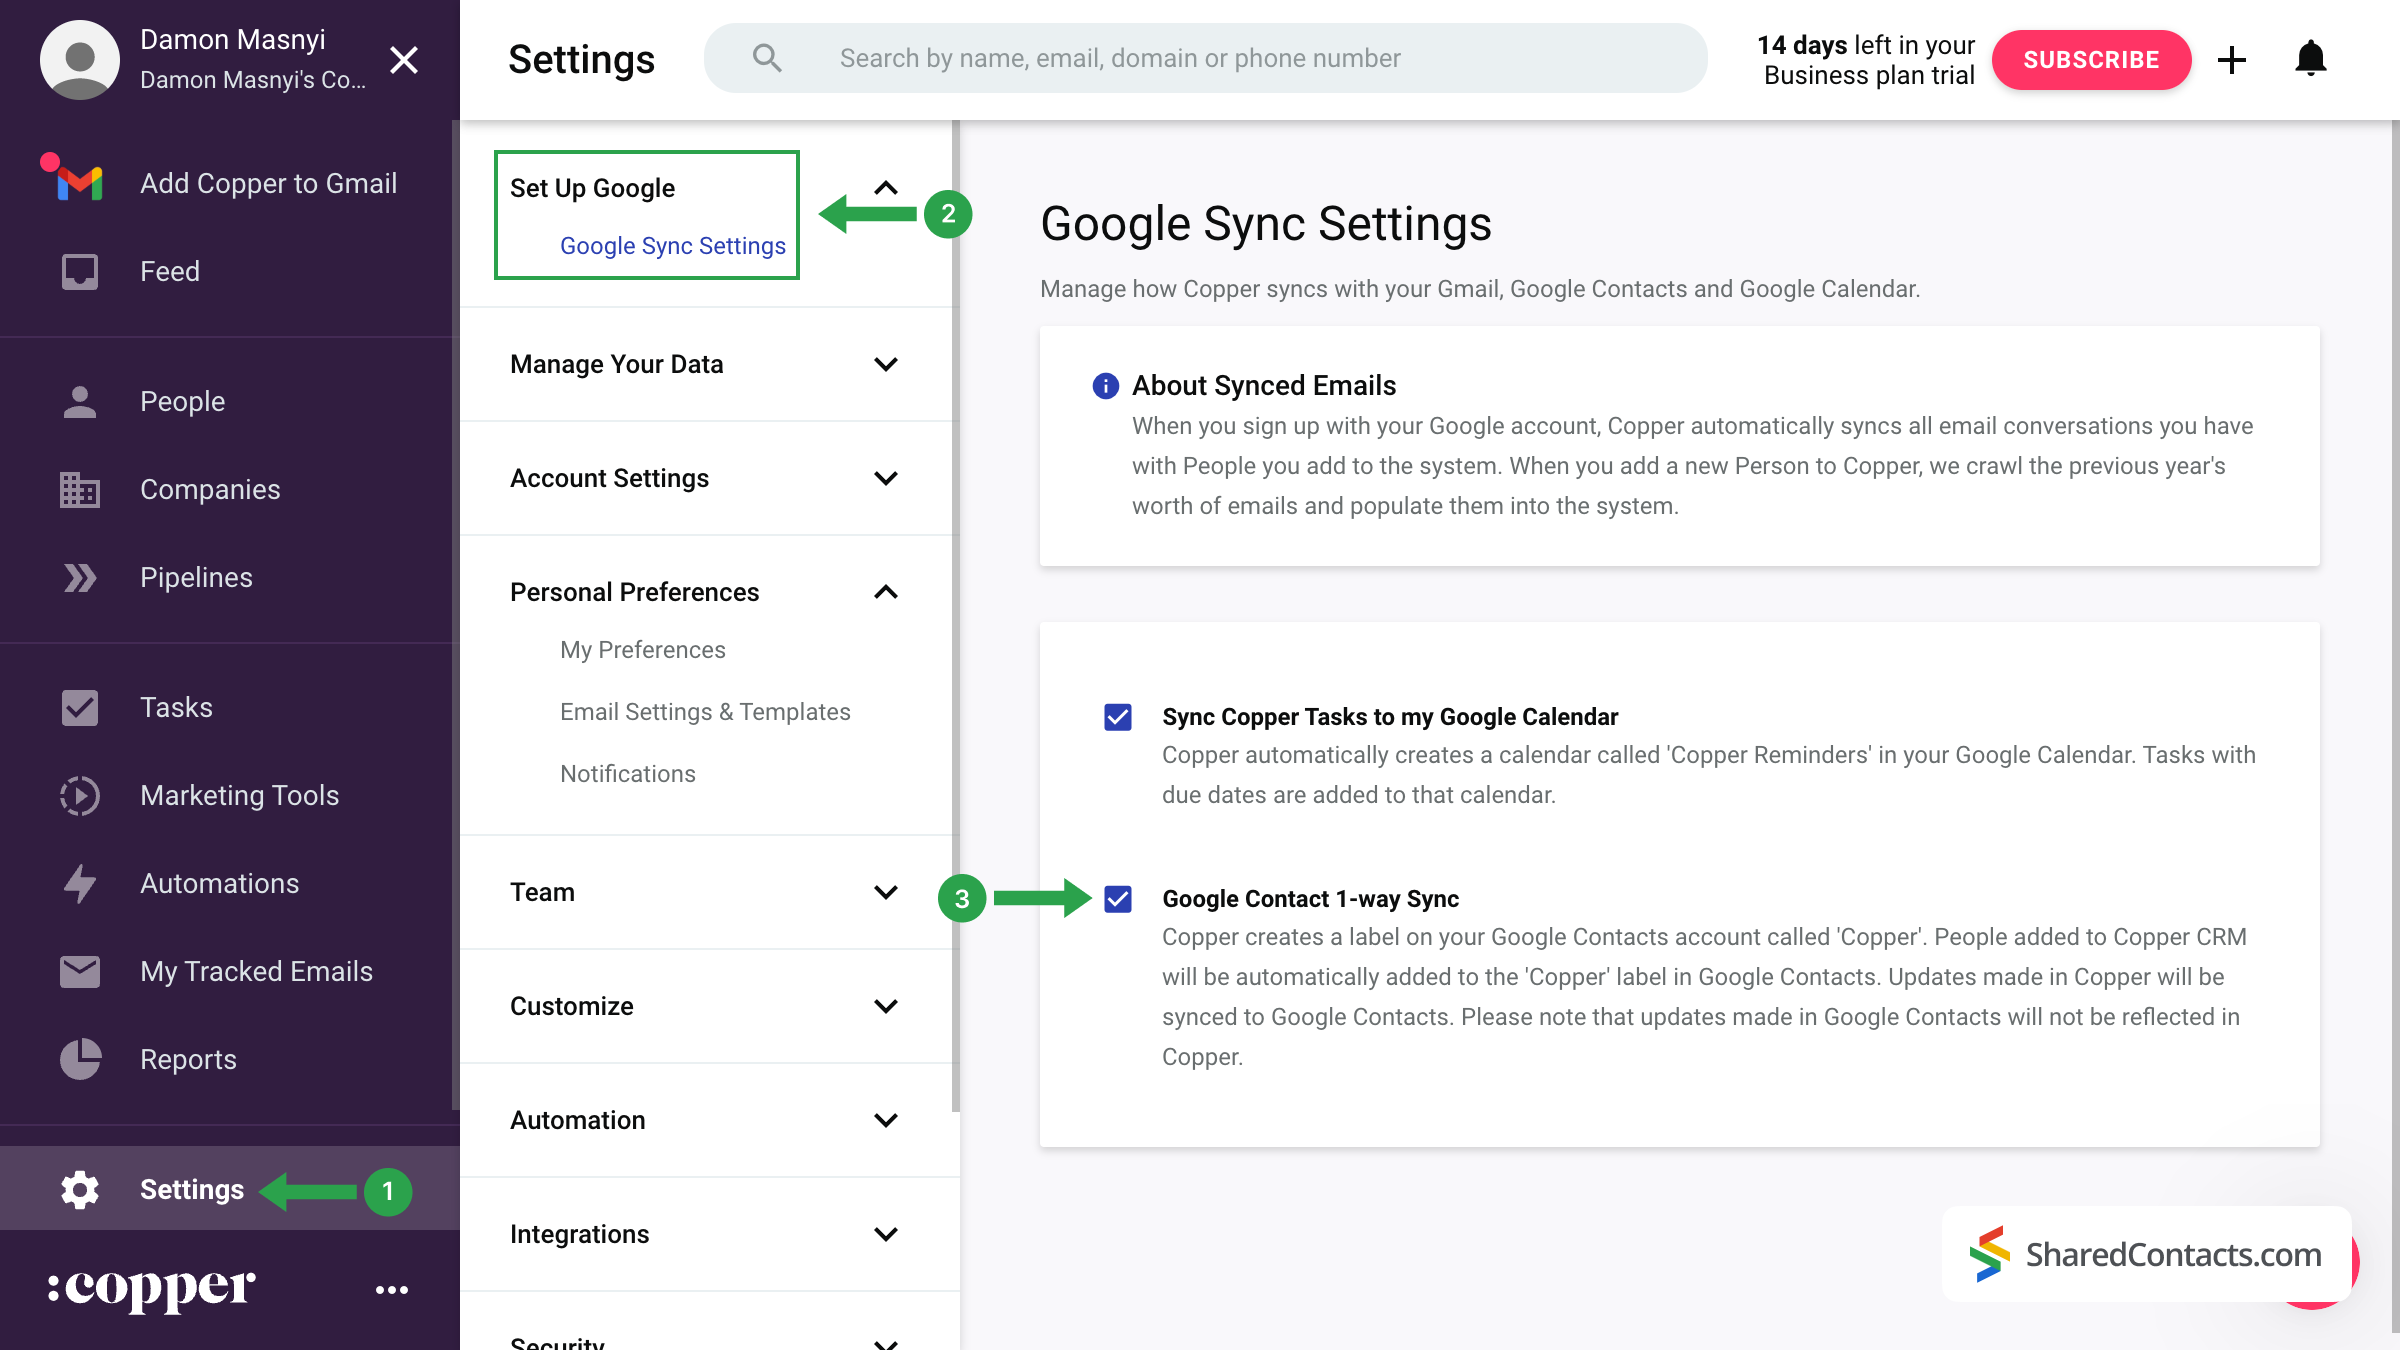Image resolution: width=2400 pixels, height=1350 pixels.
Task: Click the Marketing Tools play-circle icon
Action: [x=80, y=796]
